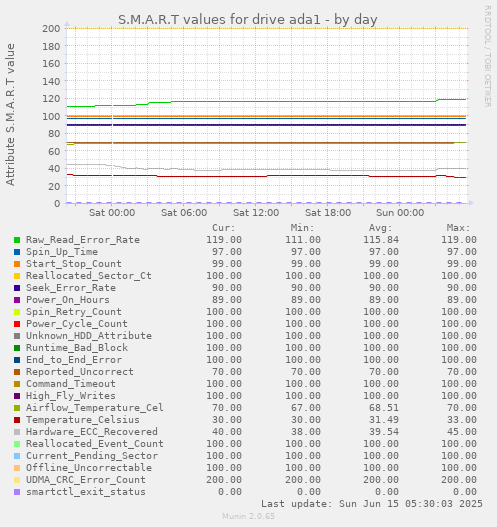Click the dark red Temperature_Celsius legend swatch
The image size is (497, 527).
17,420
